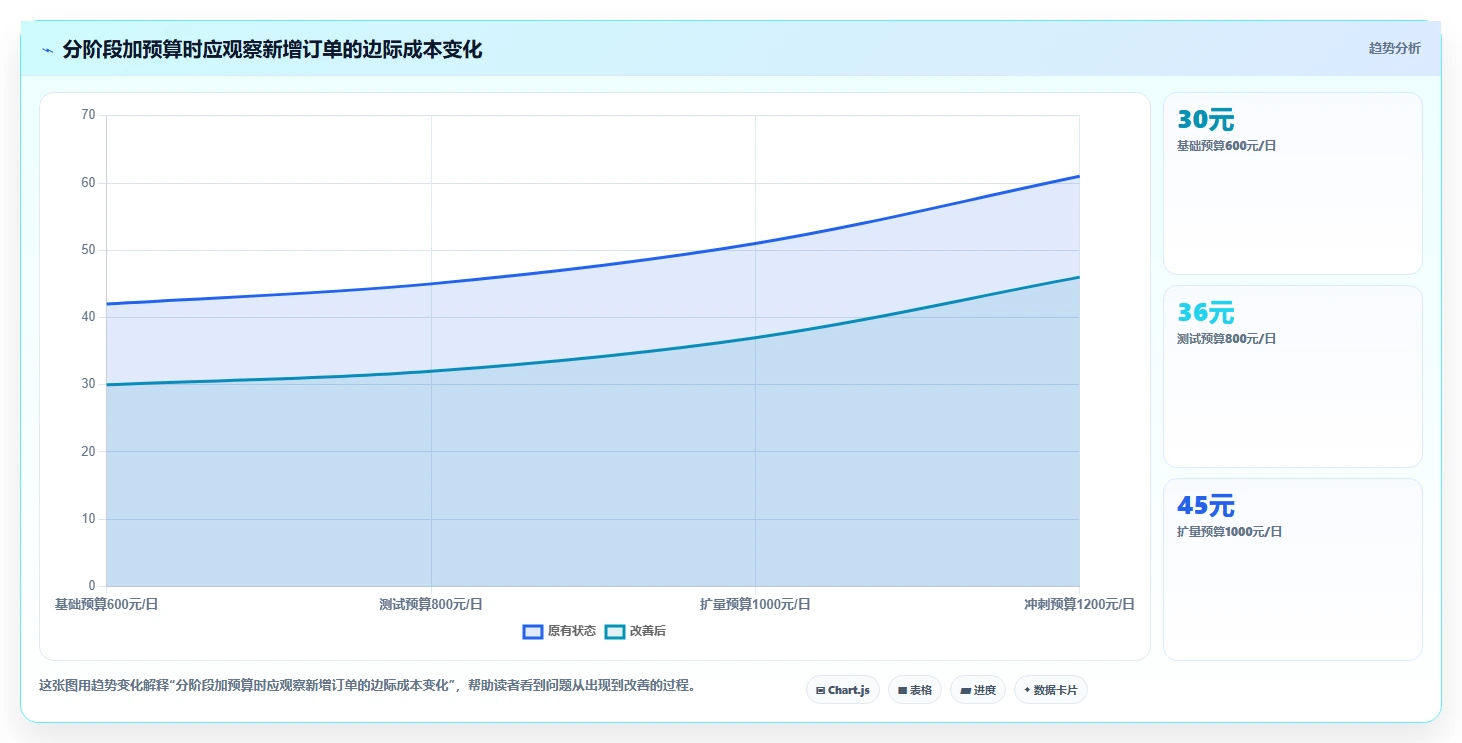Click the 36元 value card
The width and height of the screenshot is (1462, 743).
(1293, 376)
